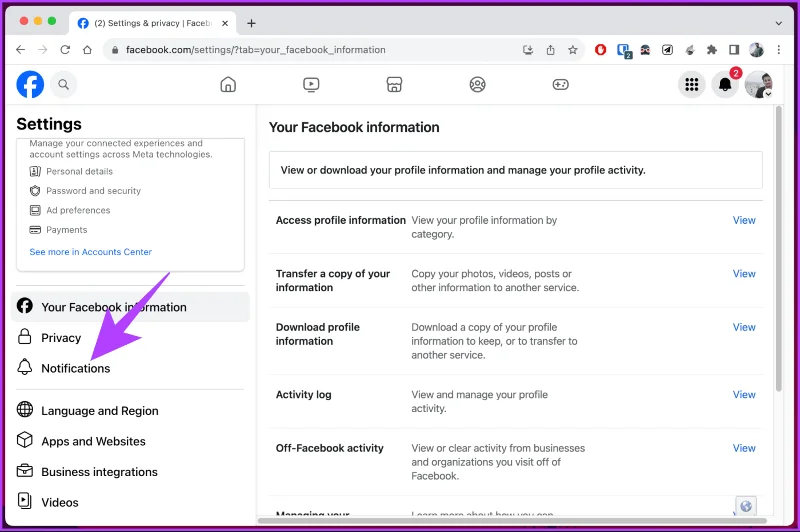Image resolution: width=800 pixels, height=532 pixels.
Task: Select Your Facebook information in sidebar
Action: point(130,307)
